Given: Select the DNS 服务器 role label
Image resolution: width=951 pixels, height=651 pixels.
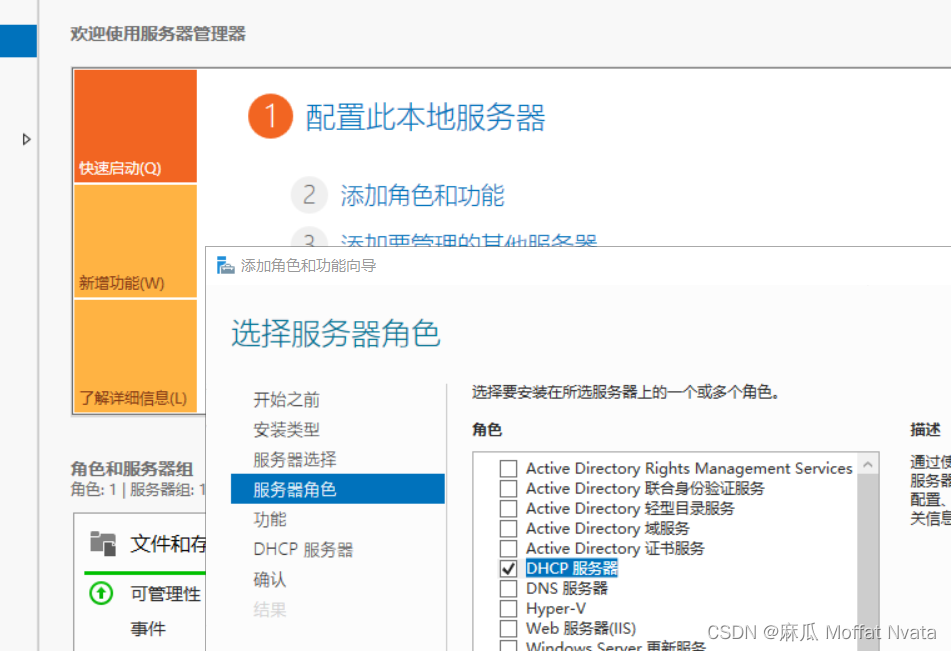Looking at the screenshot, I should 567,589.
